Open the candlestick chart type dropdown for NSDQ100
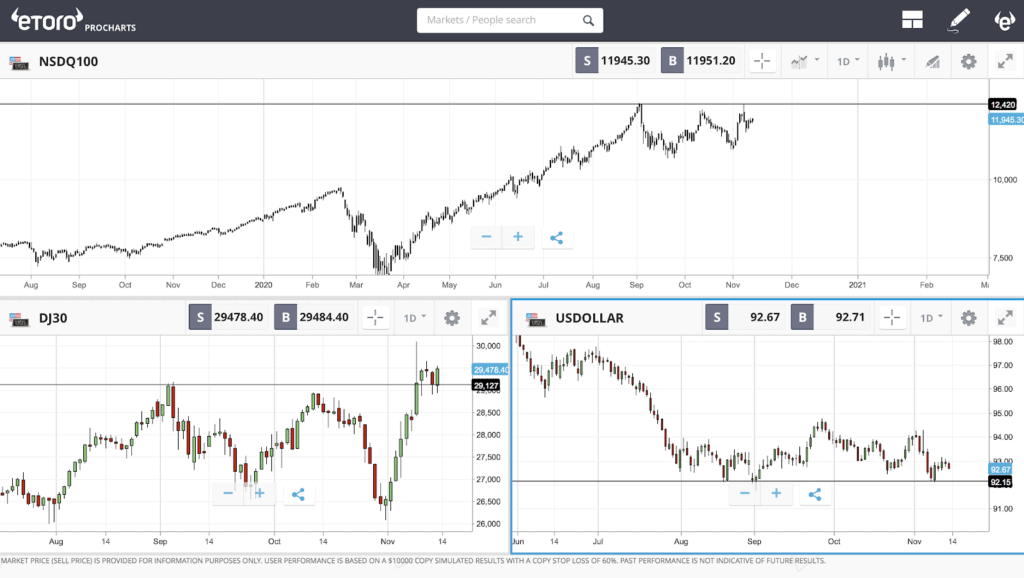 [891, 61]
